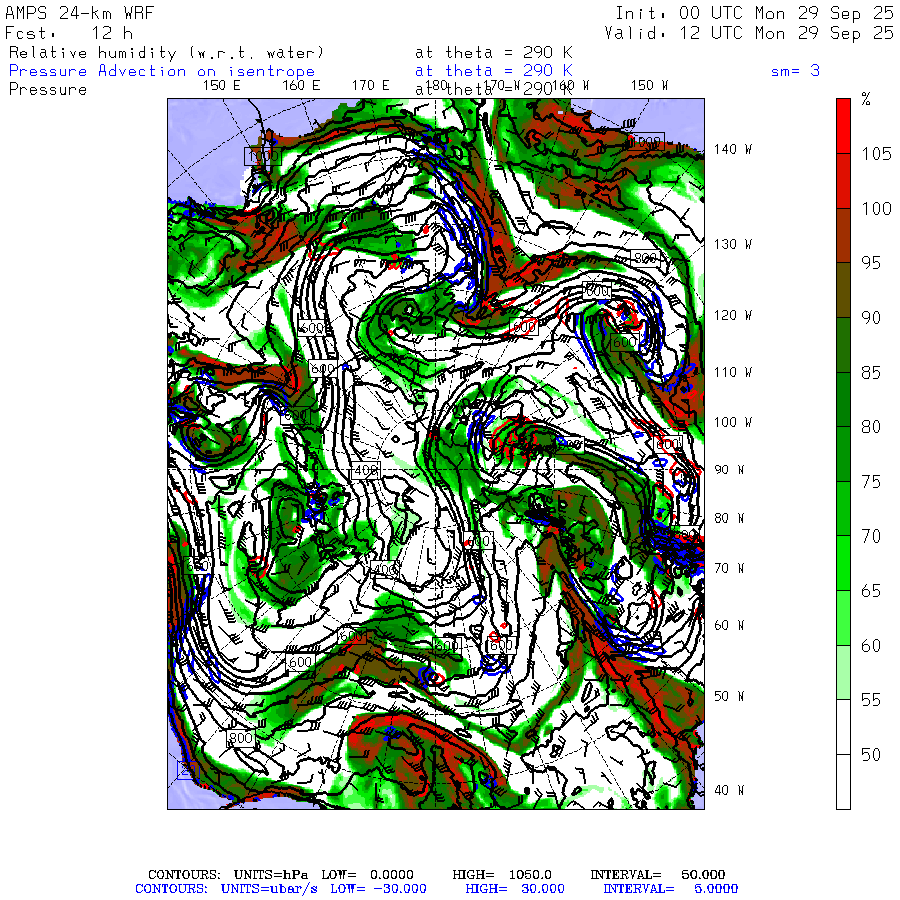
Task: Click the '105' colorbar tick label
Action: point(876,154)
